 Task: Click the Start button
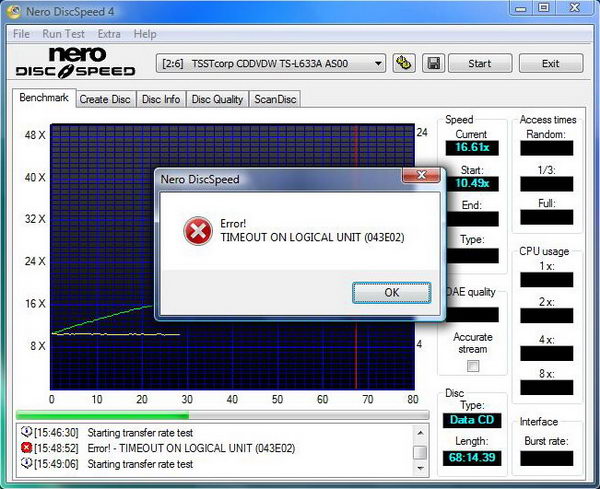point(479,63)
